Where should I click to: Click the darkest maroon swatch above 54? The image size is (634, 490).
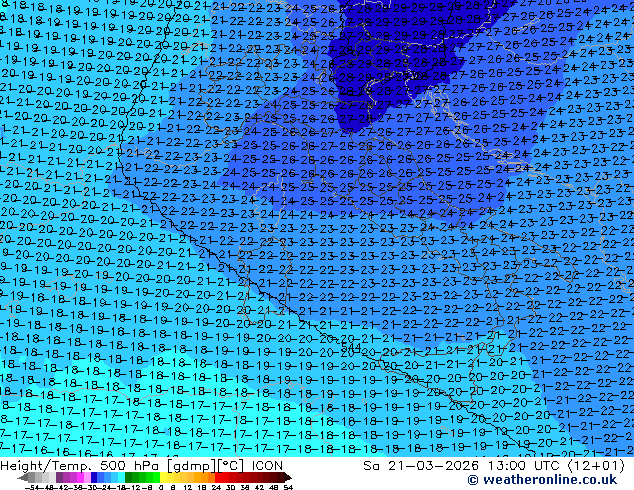pyautogui.click(x=282, y=478)
